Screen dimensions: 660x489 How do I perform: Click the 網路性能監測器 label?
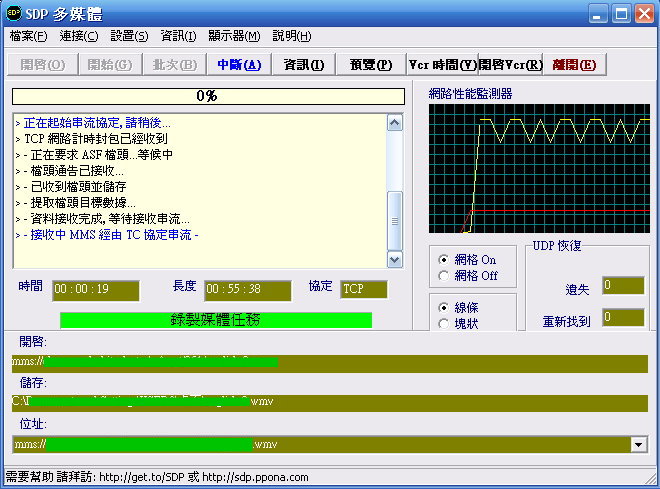click(x=470, y=94)
